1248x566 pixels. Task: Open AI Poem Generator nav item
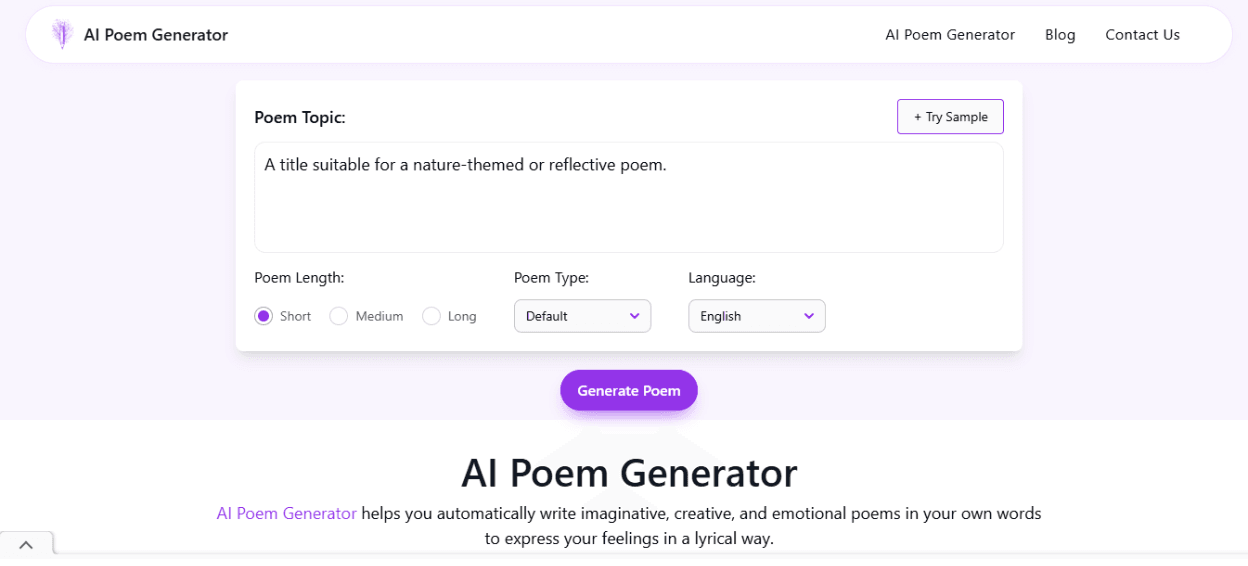coord(949,35)
